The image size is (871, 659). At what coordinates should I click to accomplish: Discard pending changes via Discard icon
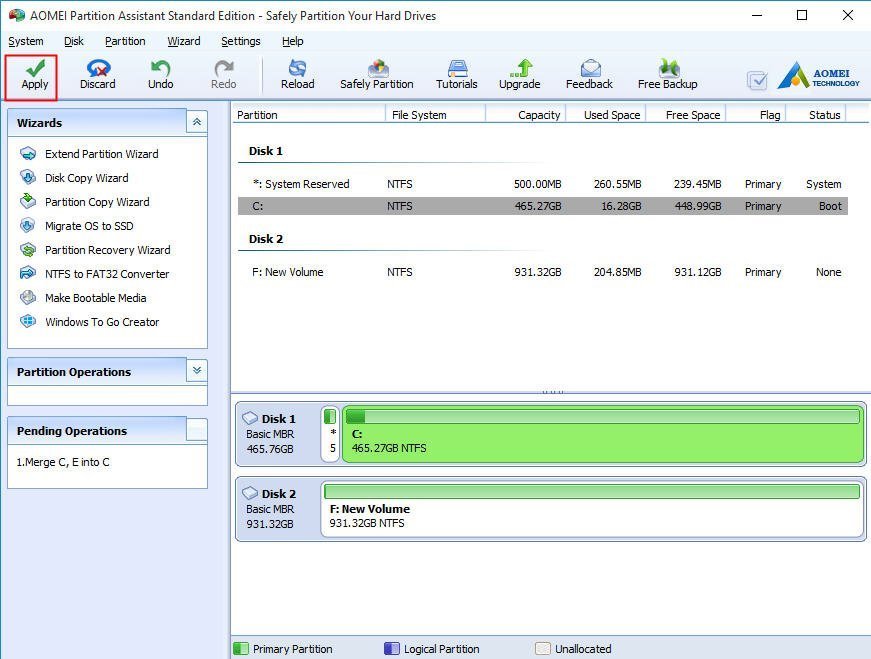tap(98, 75)
